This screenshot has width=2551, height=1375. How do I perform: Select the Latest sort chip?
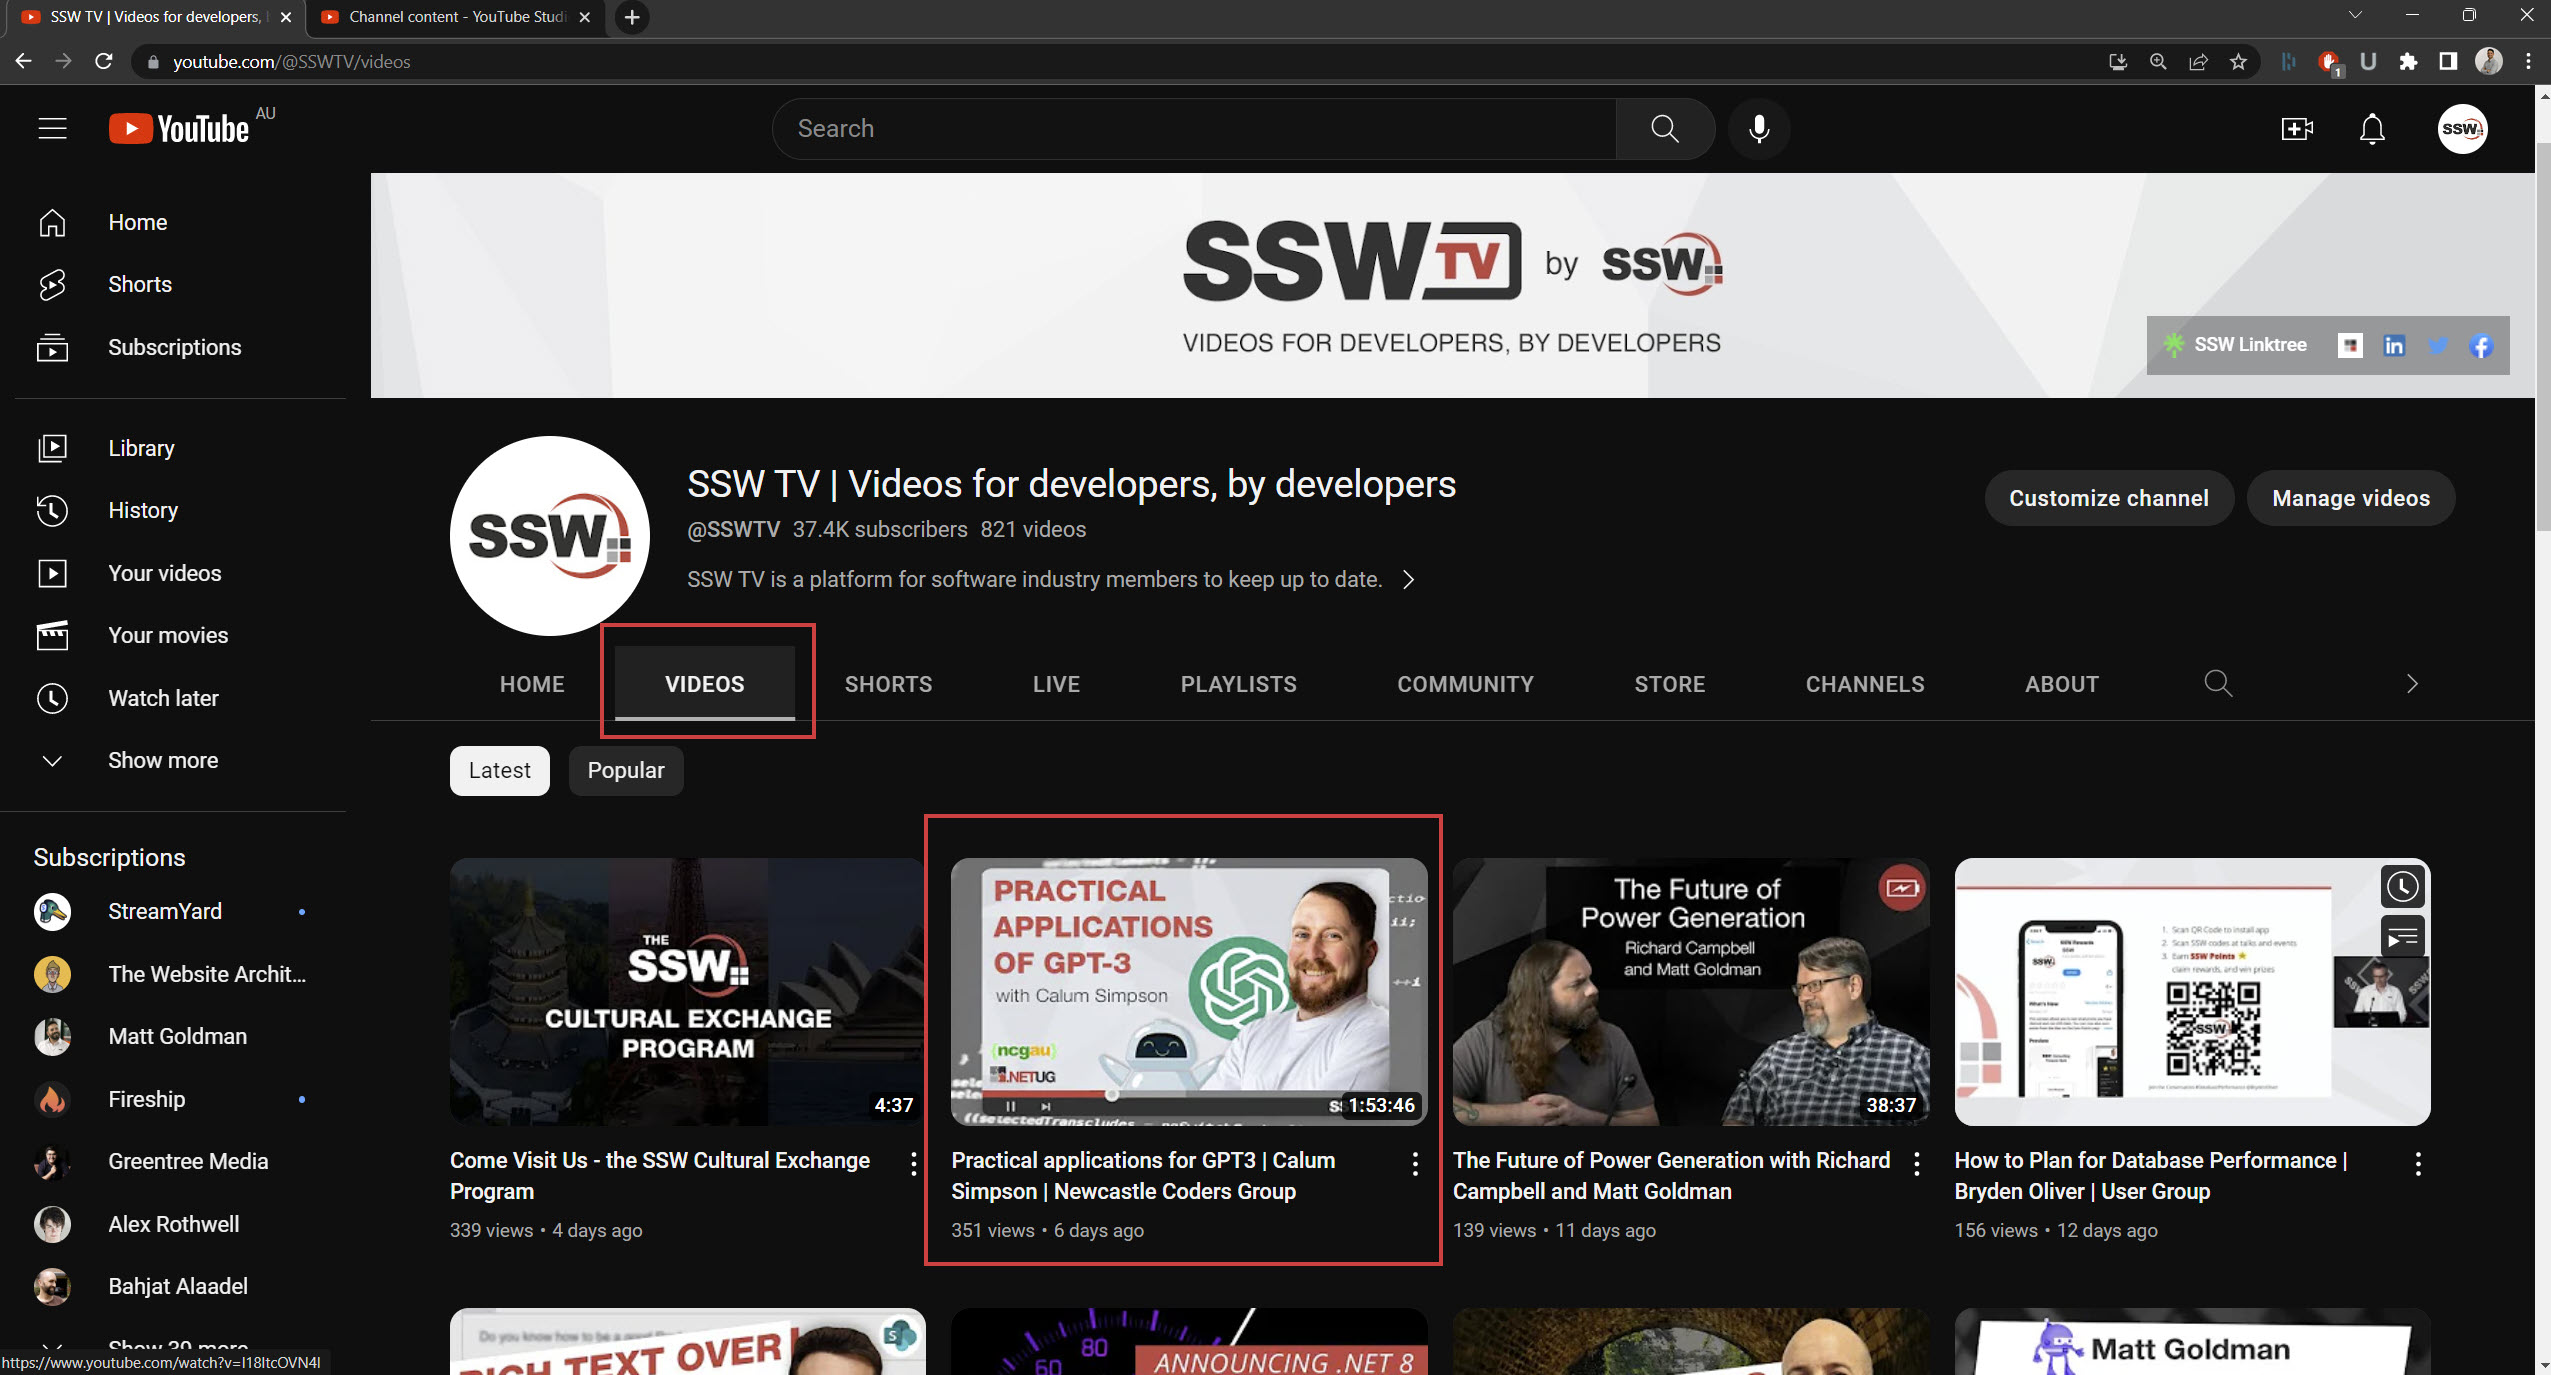[499, 771]
